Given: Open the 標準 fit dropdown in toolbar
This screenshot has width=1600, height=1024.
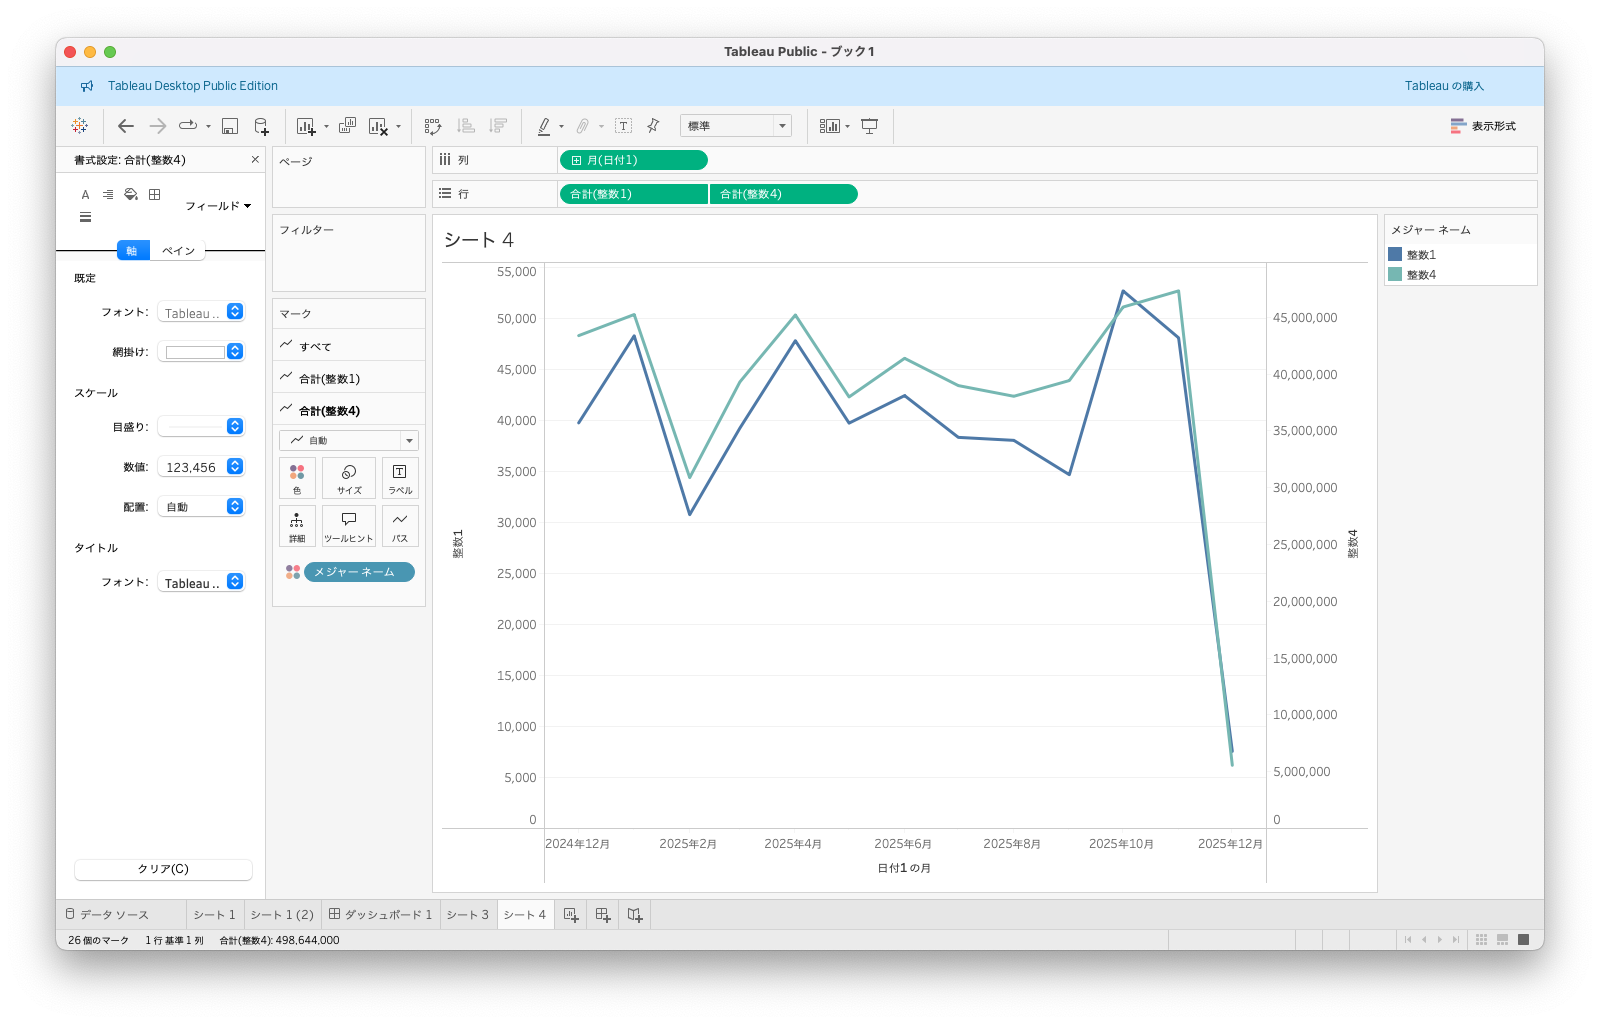Looking at the screenshot, I should pos(735,126).
